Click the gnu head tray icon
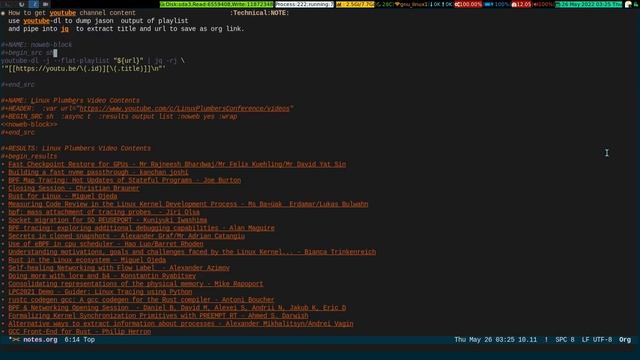The image size is (640, 360). pyautogui.click(x=628, y=4)
